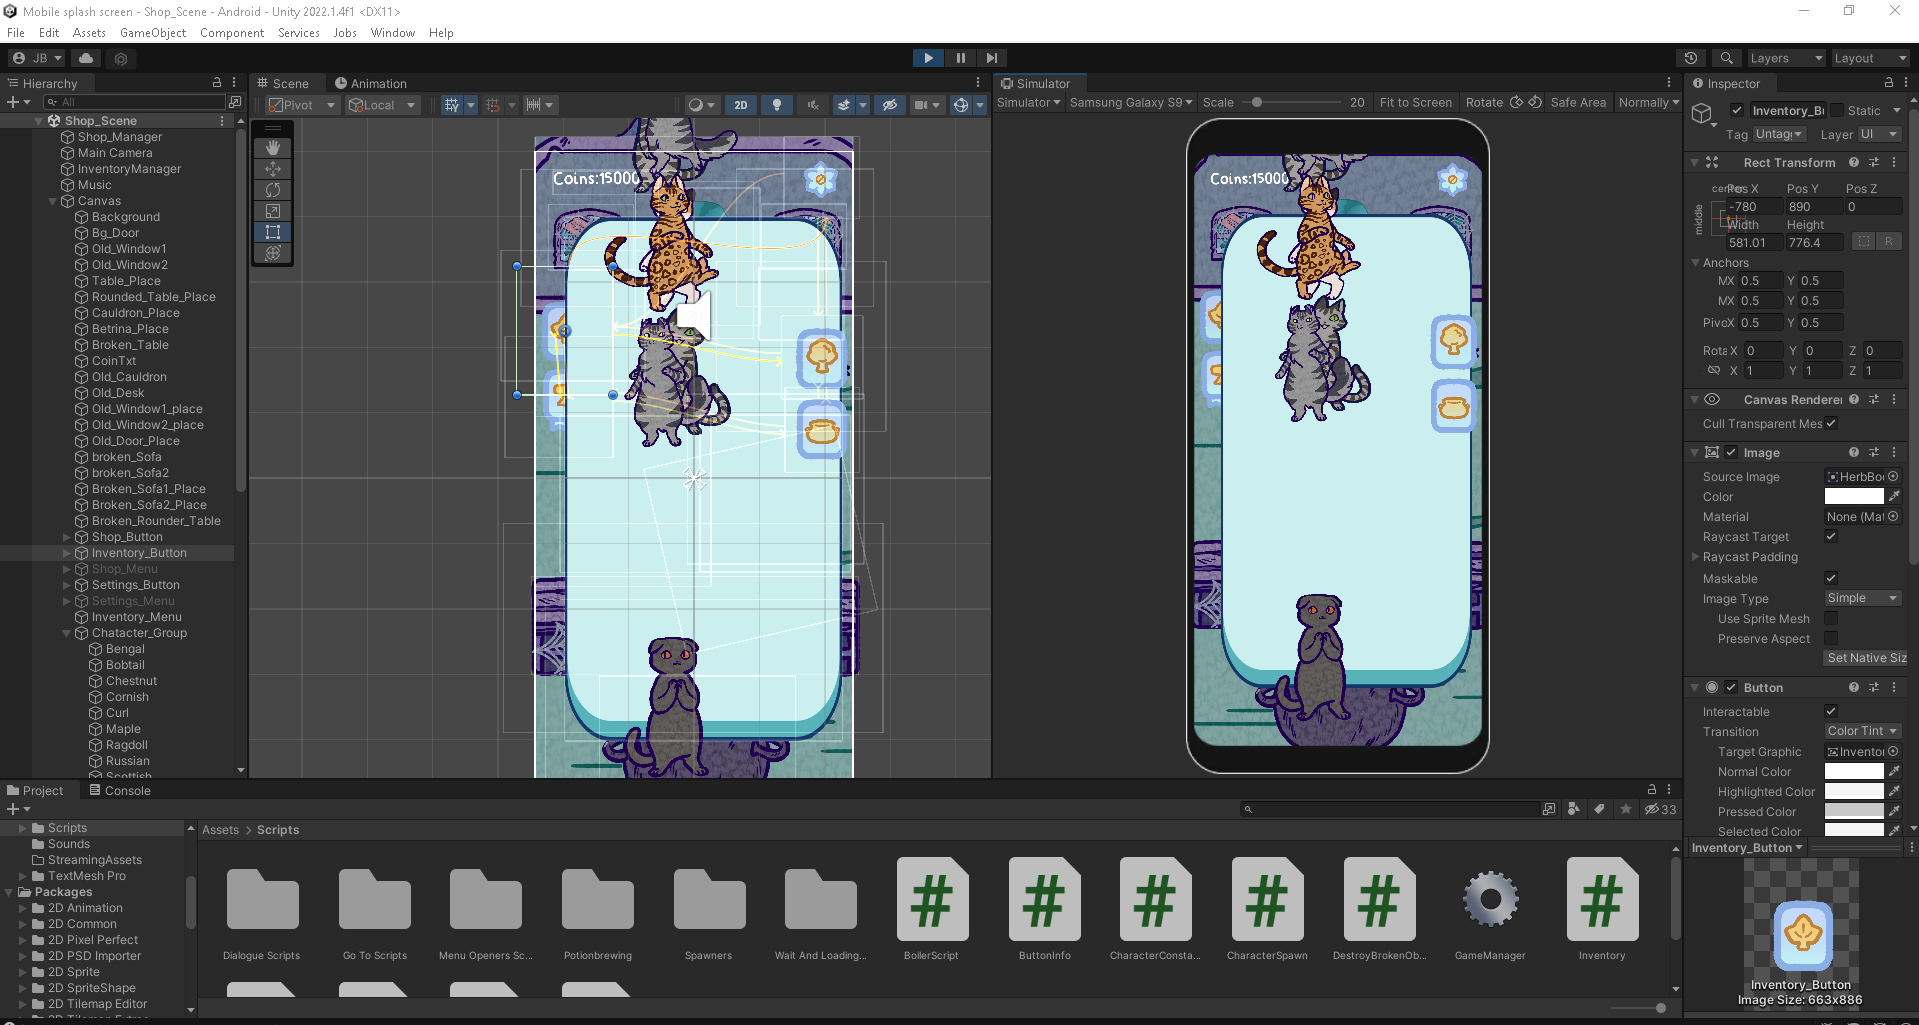The height and width of the screenshot is (1025, 1919).
Task: Click the Project search field
Action: (x=1391, y=809)
